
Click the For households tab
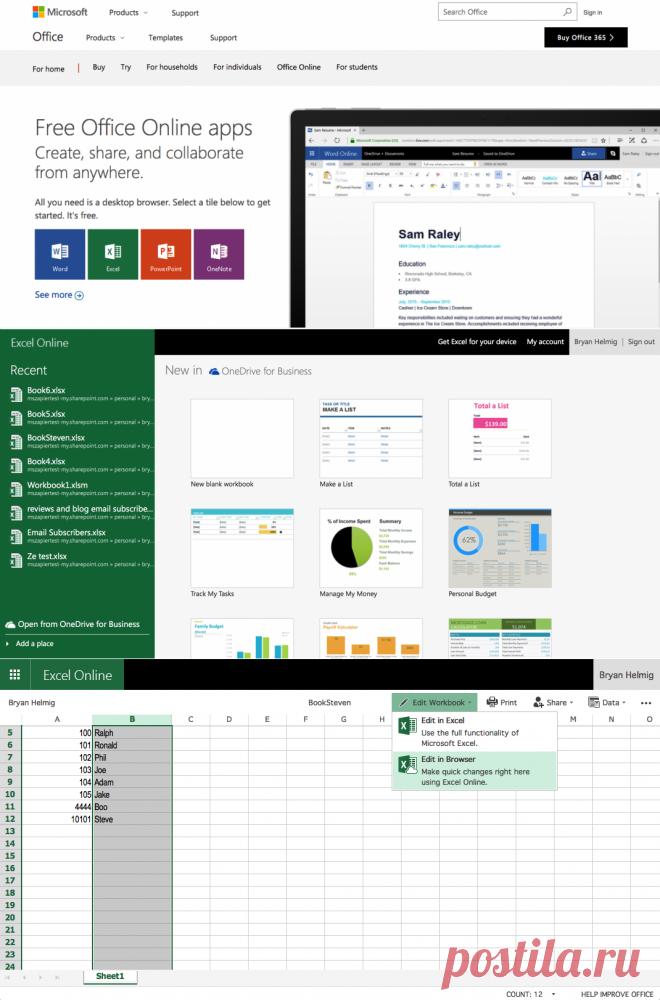tap(172, 67)
